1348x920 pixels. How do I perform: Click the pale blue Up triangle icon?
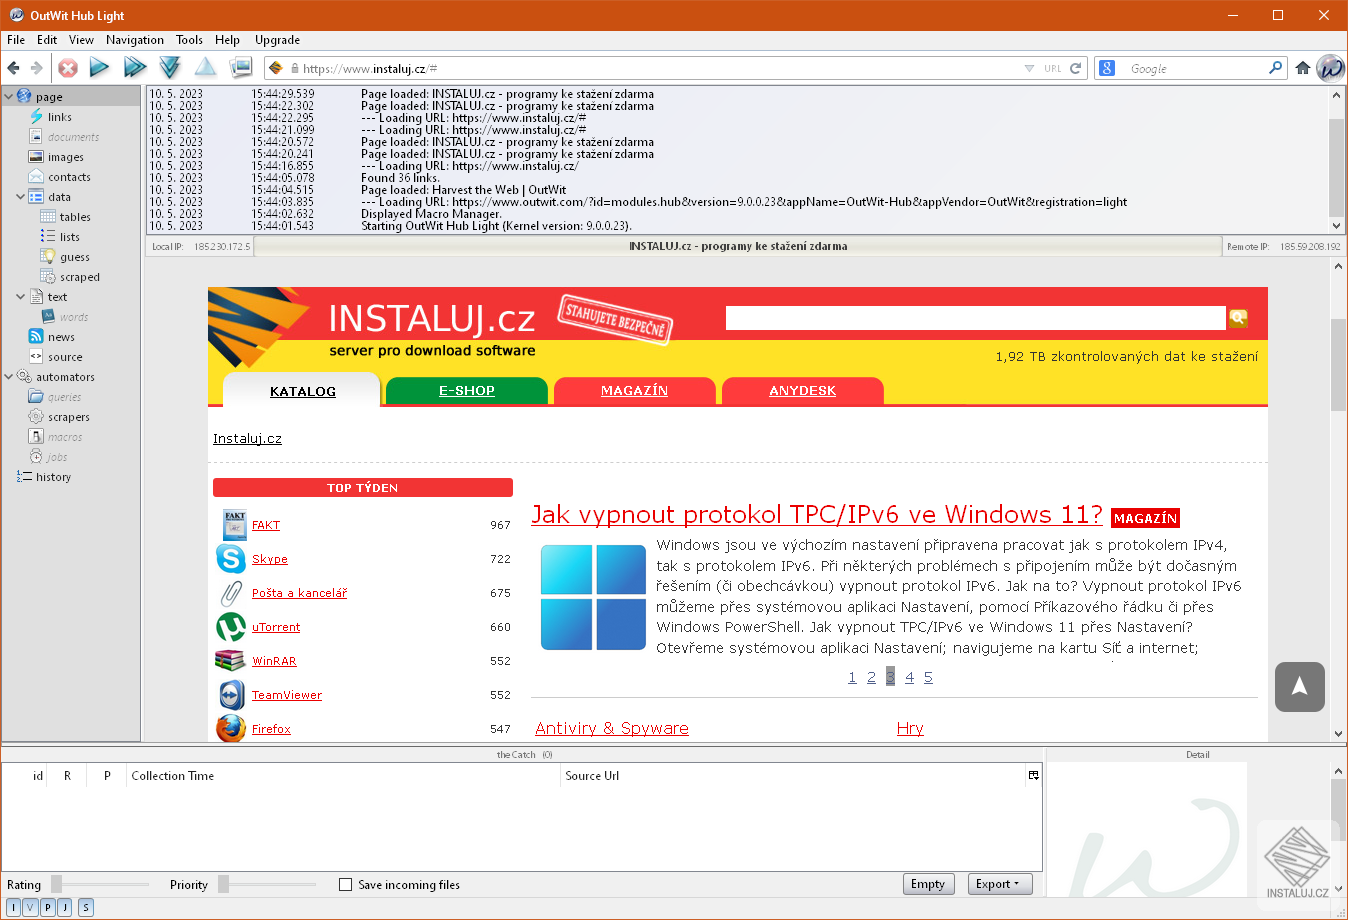[205, 68]
